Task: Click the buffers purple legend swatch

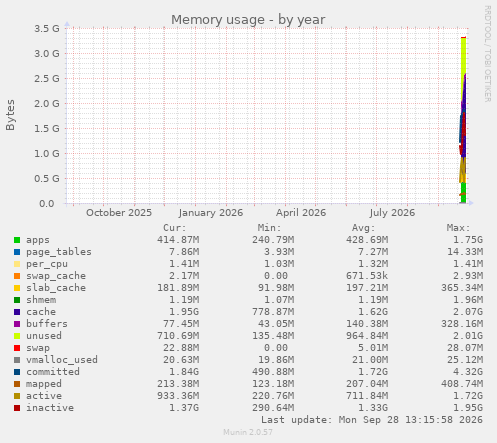Action: pos(17,324)
